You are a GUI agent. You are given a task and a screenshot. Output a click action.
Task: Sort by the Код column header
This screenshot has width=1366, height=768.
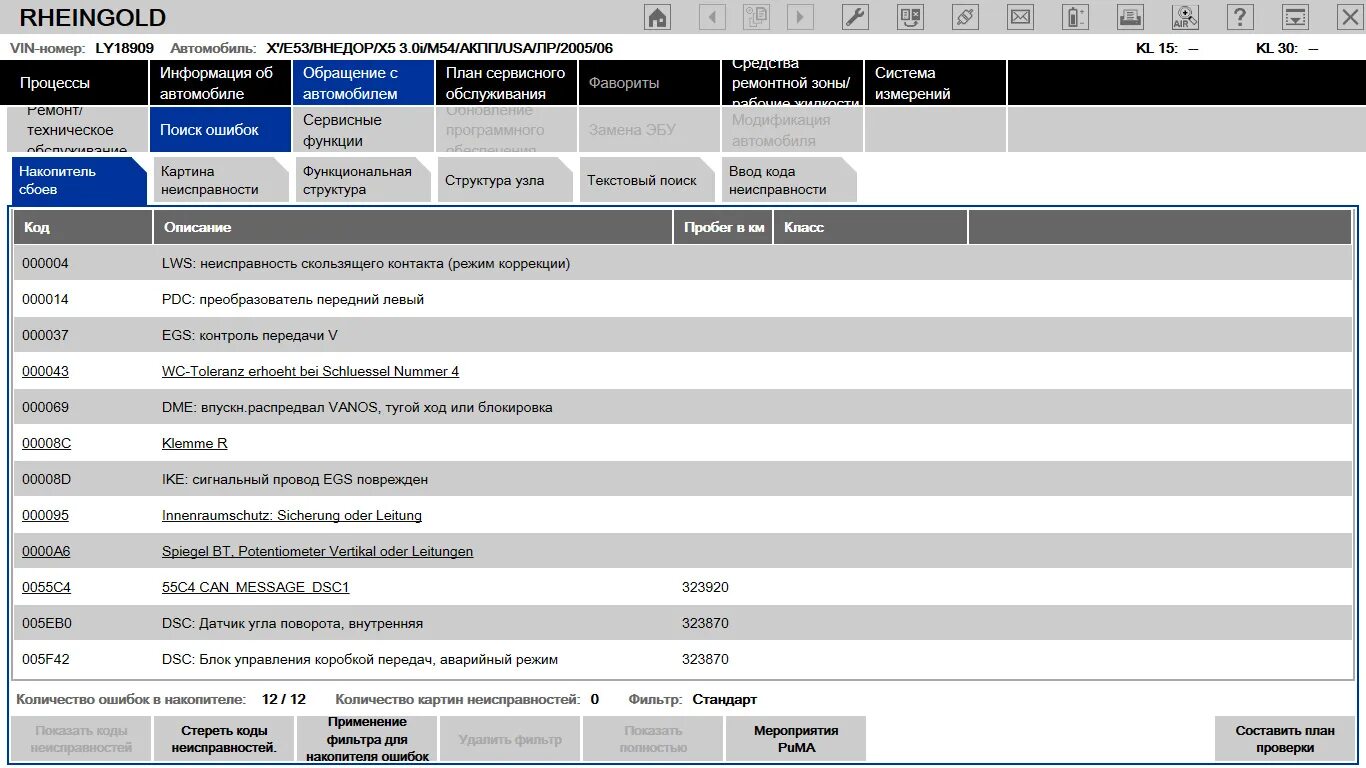click(83, 227)
